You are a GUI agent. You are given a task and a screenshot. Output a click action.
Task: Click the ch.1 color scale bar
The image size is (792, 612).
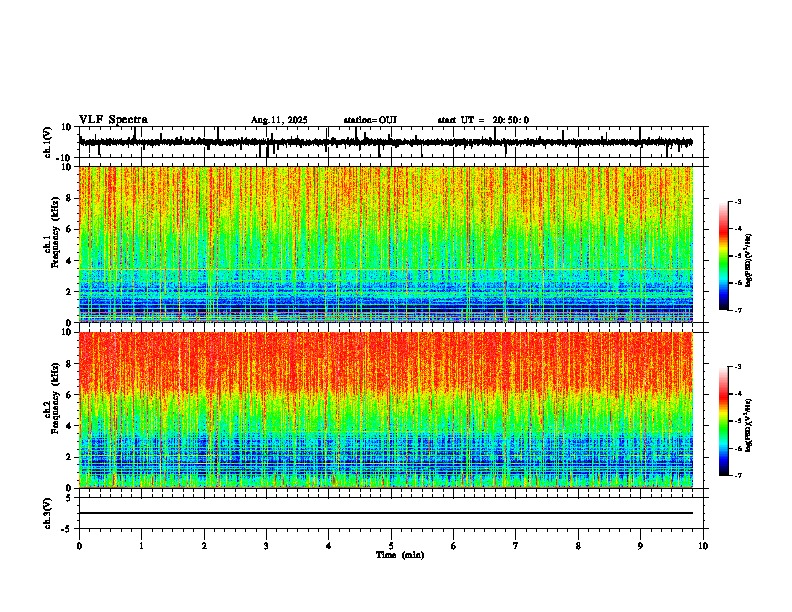click(x=723, y=256)
